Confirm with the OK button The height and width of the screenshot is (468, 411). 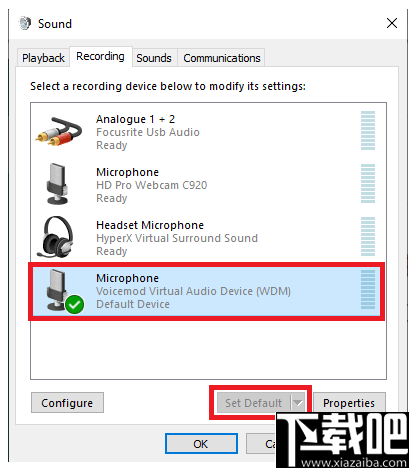[201, 444]
